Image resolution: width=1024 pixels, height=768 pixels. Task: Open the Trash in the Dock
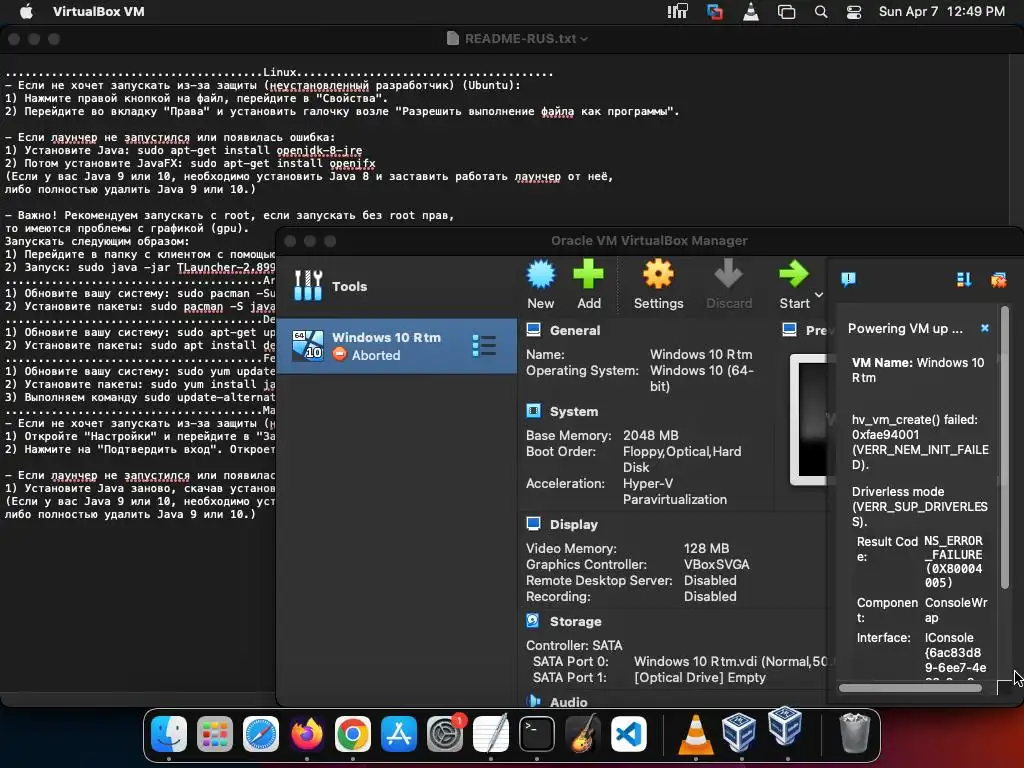(x=854, y=734)
